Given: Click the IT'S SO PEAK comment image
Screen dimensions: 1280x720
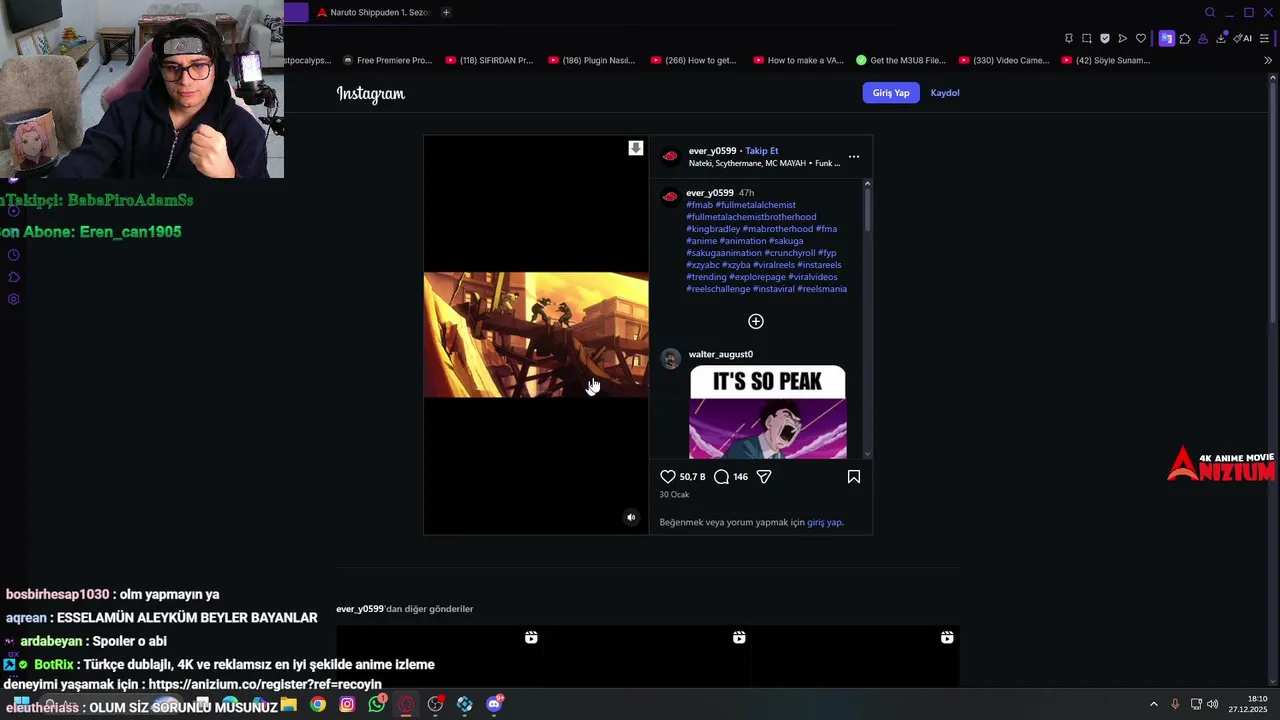Looking at the screenshot, I should point(767,412).
